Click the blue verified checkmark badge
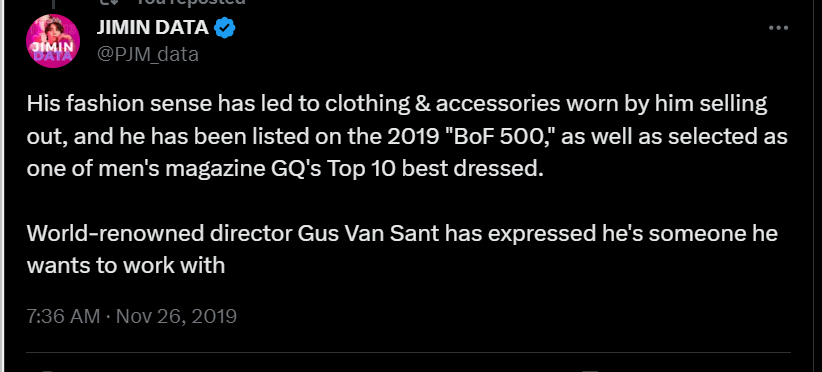The height and width of the screenshot is (372, 822). point(225,27)
